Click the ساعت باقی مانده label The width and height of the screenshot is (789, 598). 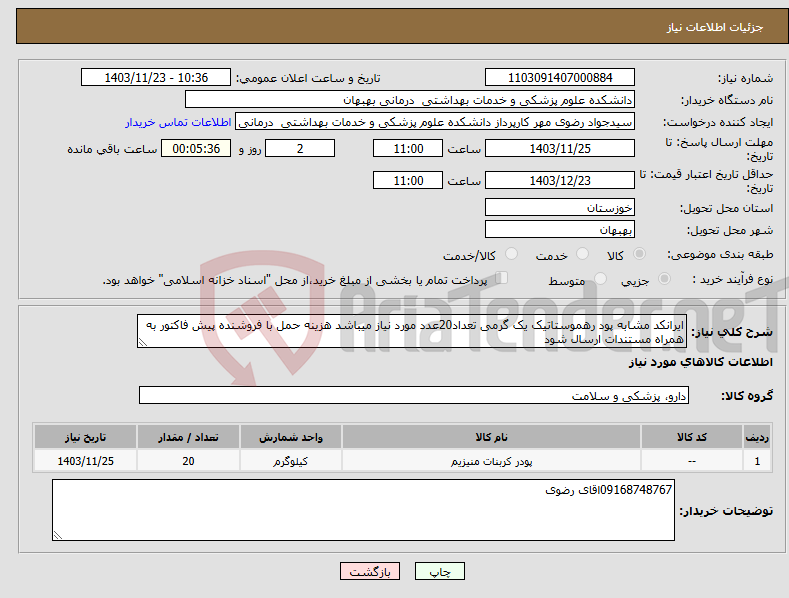[x=112, y=149]
